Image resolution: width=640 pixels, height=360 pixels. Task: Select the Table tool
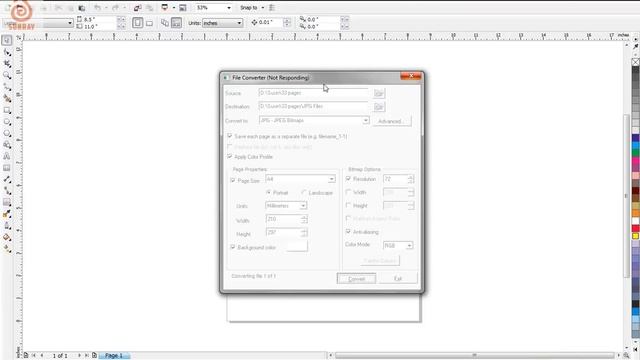(x=7, y=168)
